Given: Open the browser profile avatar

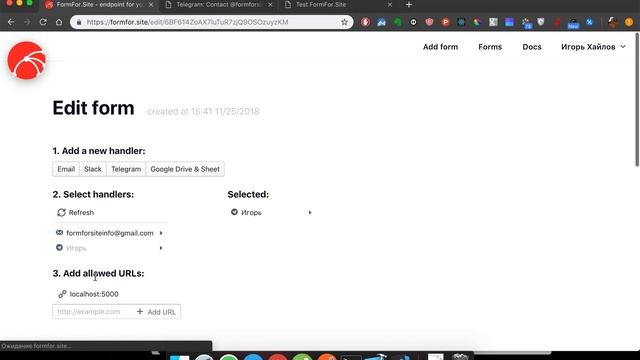Looking at the screenshot, I should click(613, 22).
